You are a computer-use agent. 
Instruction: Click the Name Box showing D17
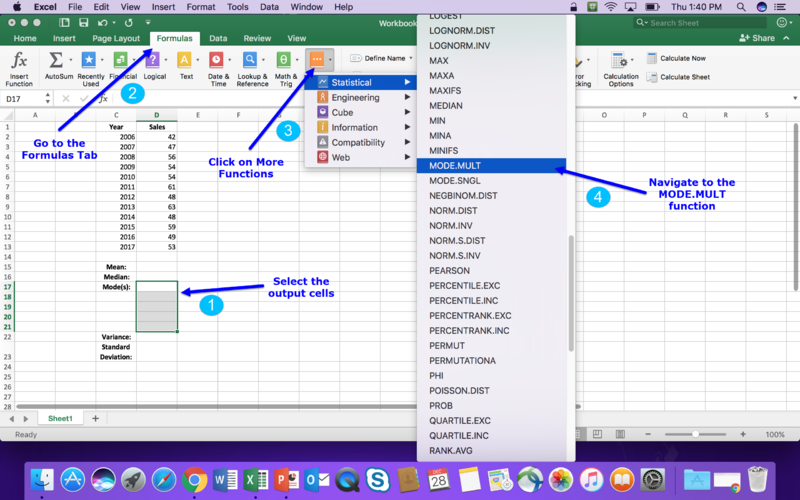tap(25, 99)
